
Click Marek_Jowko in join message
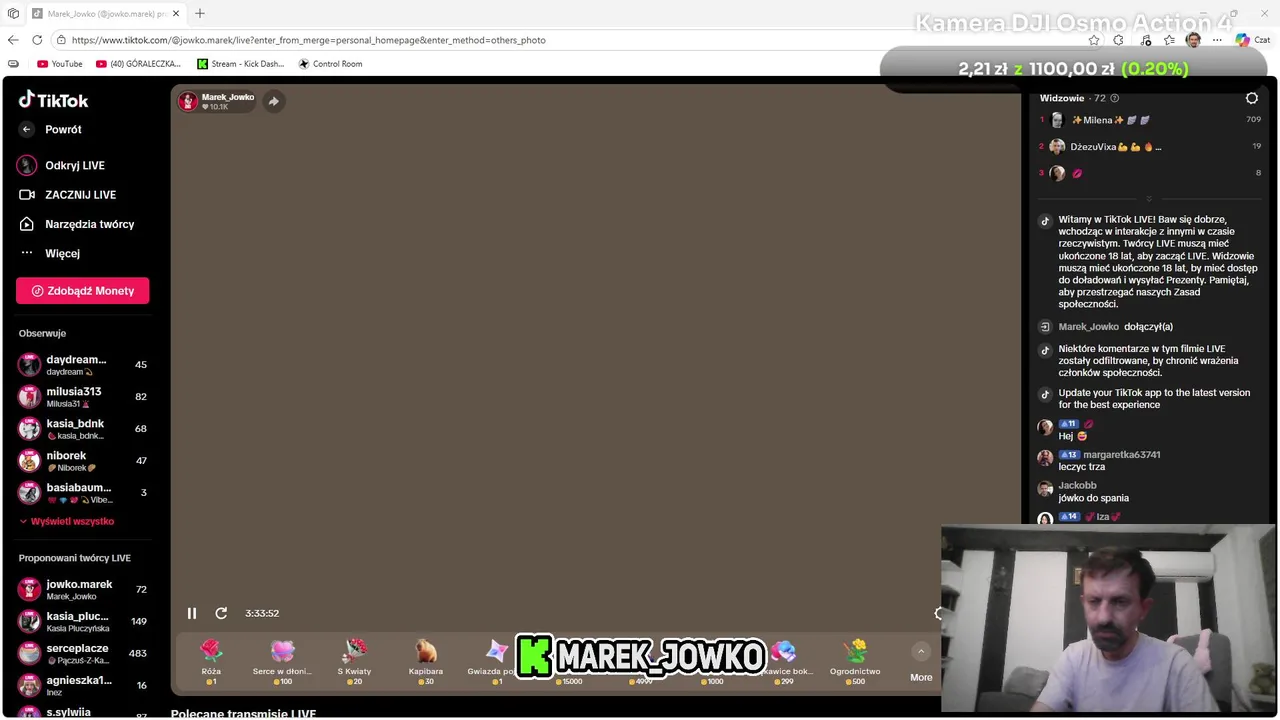[1089, 327]
